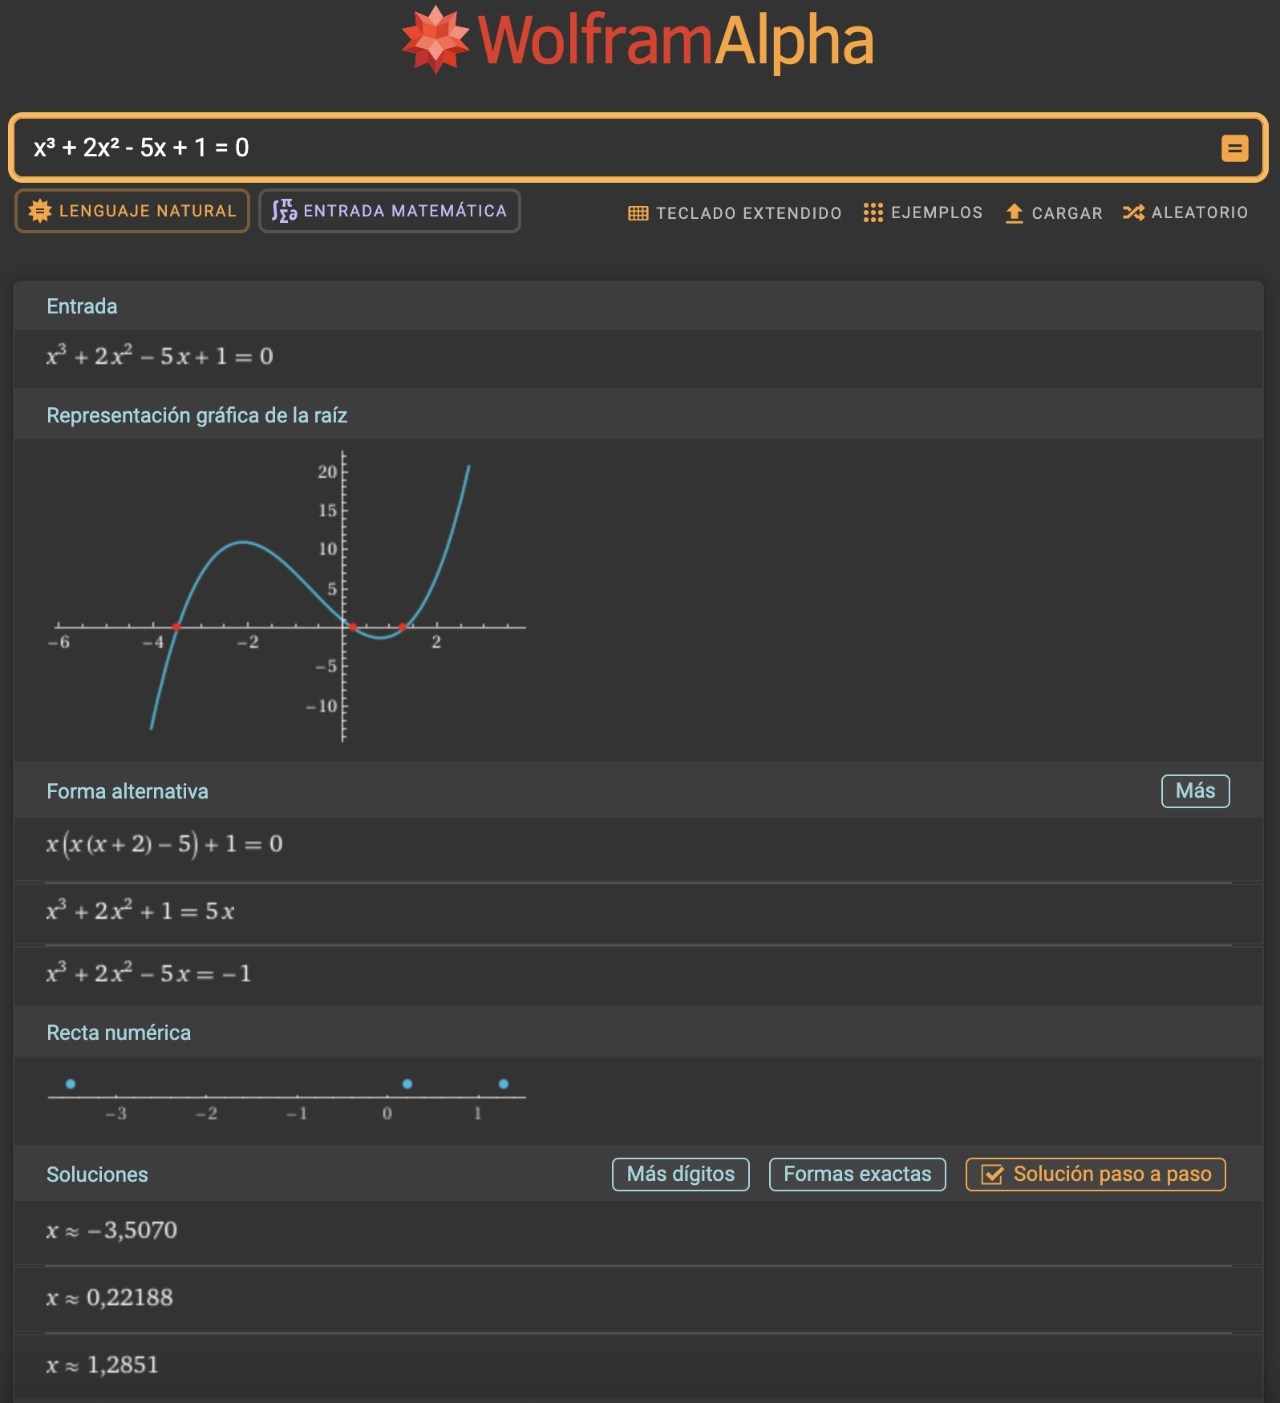Click the Formas exactas button
1280x1403 pixels.
857,1174
